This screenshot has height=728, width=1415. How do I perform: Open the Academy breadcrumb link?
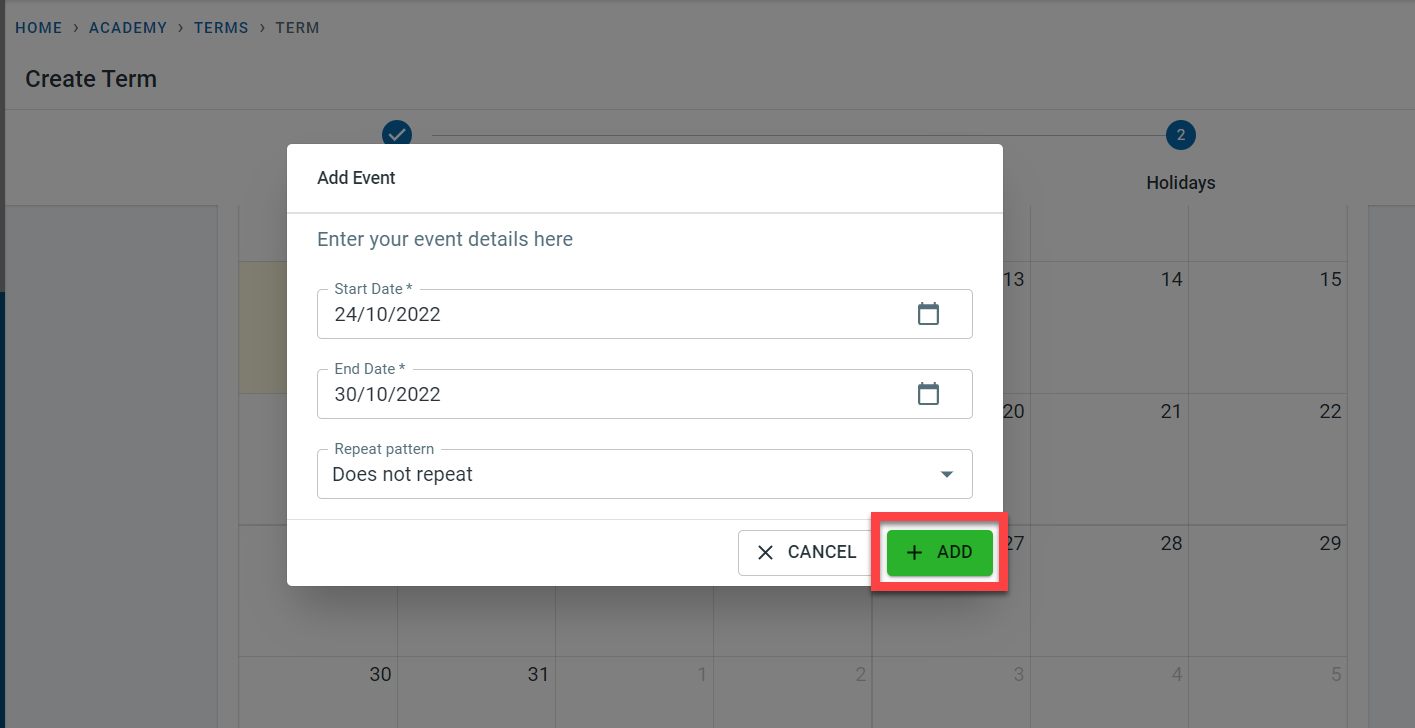[x=128, y=28]
